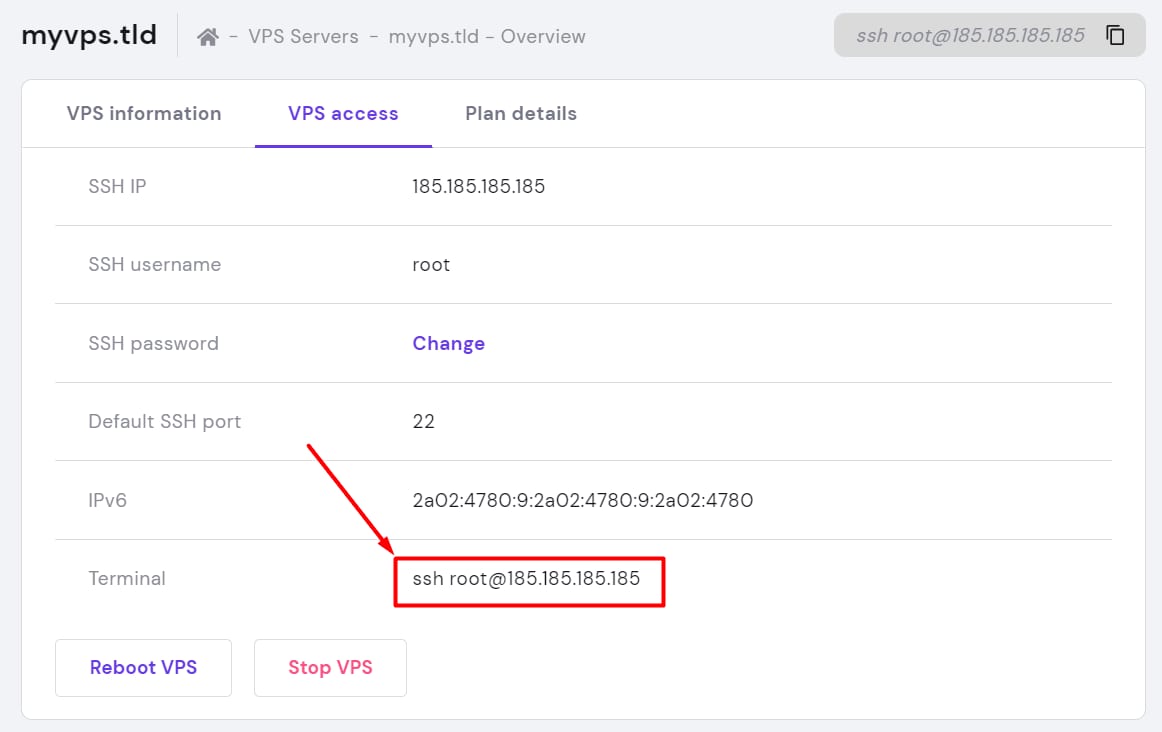Open VPS Servers breadcrumb link
The height and width of the screenshot is (732, 1162).
point(303,37)
